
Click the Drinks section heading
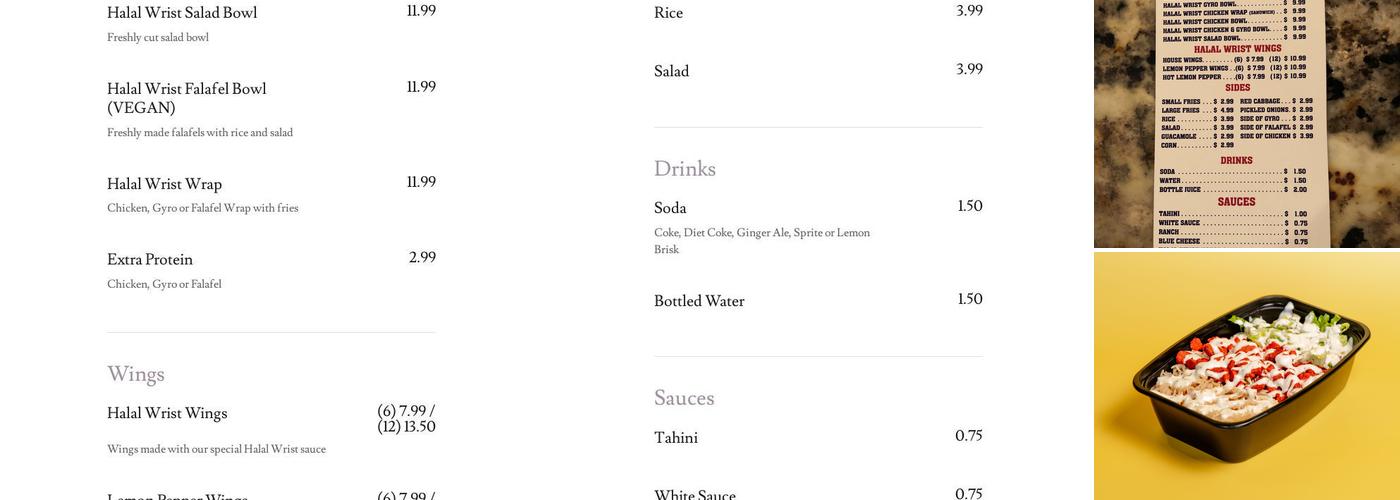click(x=685, y=169)
